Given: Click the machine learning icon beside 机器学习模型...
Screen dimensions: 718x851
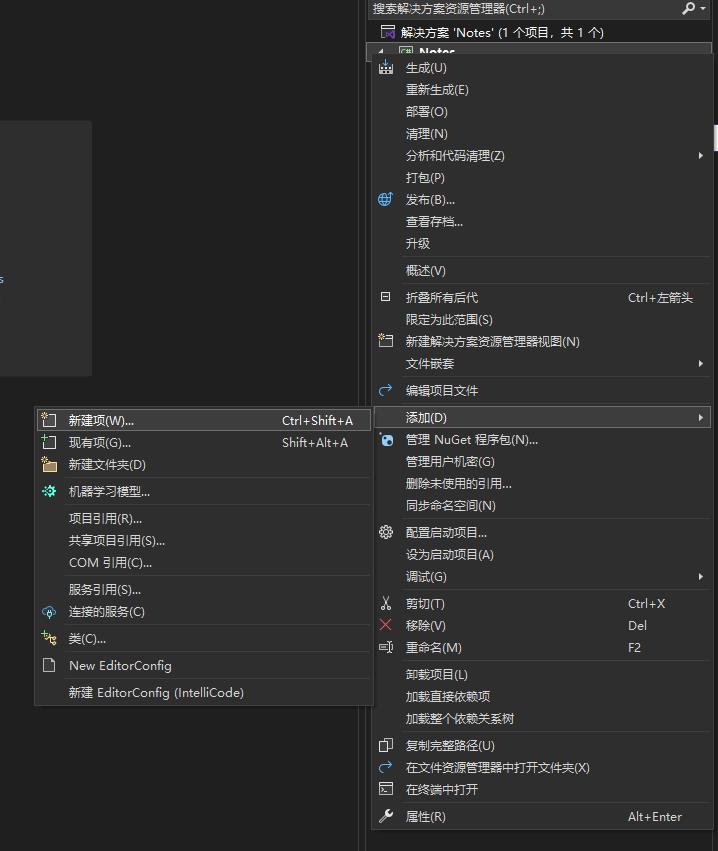Looking at the screenshot, I should click(x=49, y=491).
